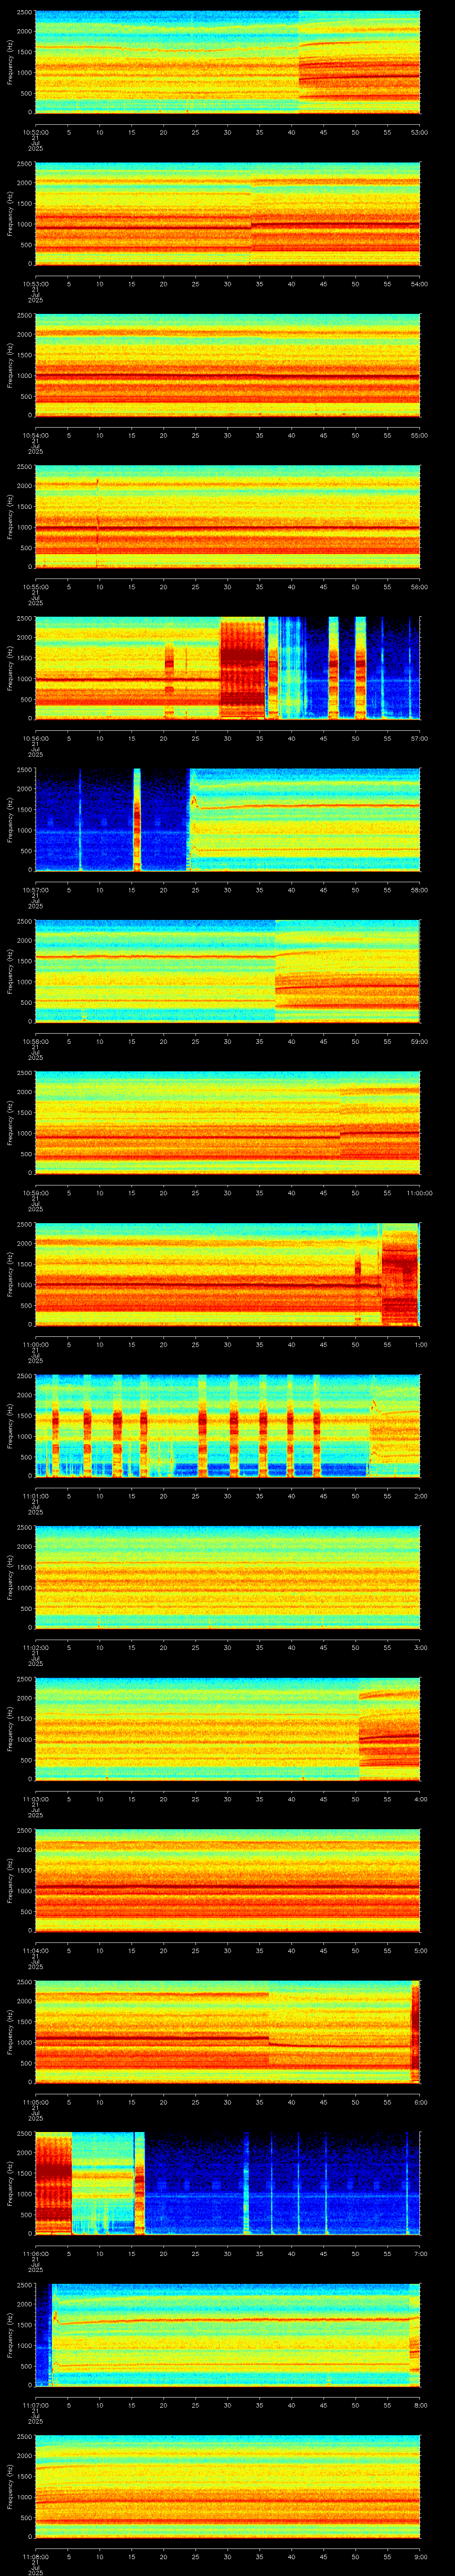Select the spectrogram panel beginning at 10:53:00

pyautogui.click(x=227, y=214)
